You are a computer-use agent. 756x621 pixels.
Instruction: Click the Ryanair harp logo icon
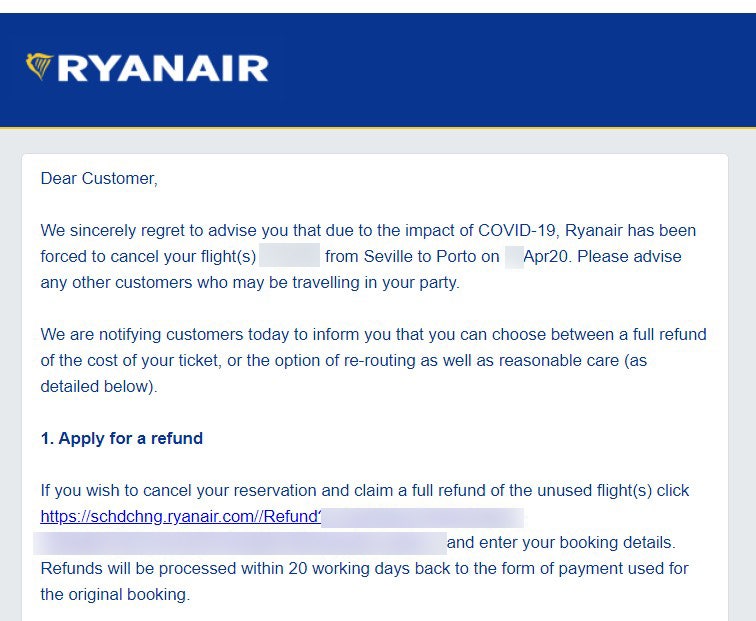click(39, 67)
